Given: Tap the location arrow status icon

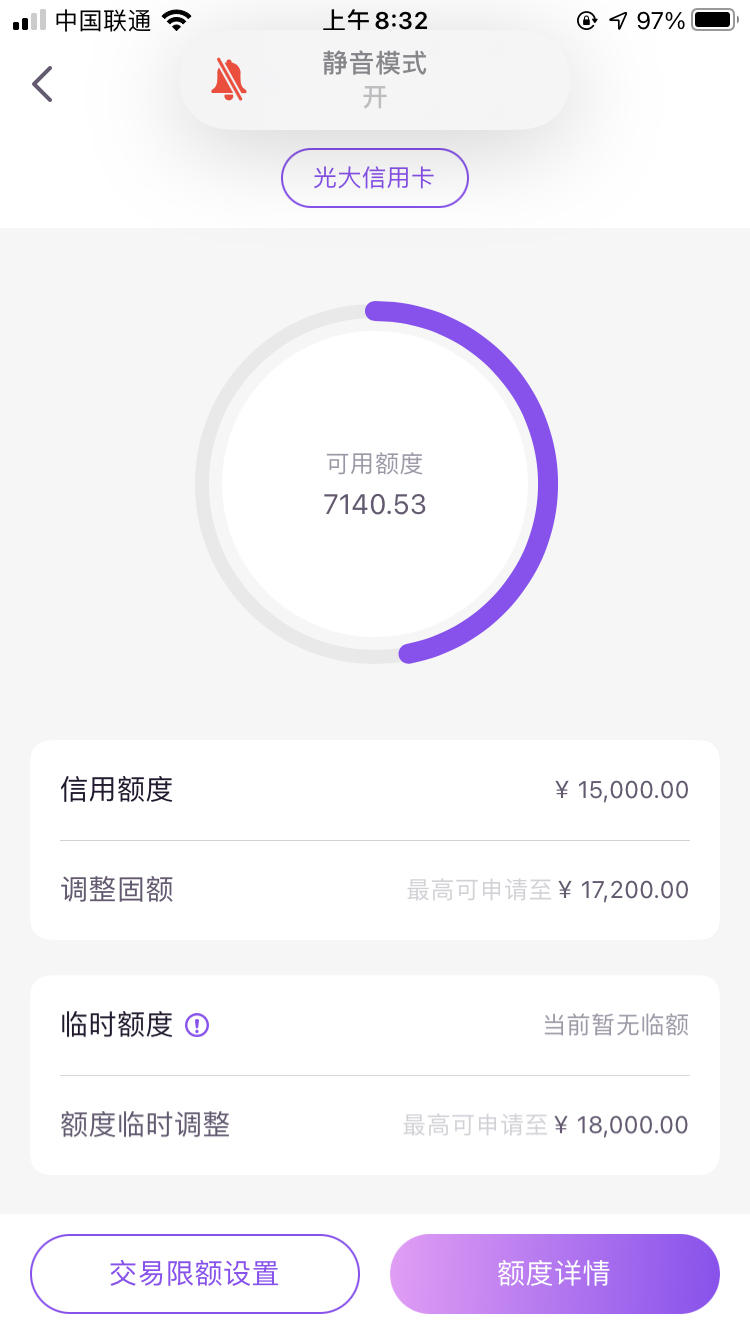Looking at the screenshot, I should click(619, 20).
